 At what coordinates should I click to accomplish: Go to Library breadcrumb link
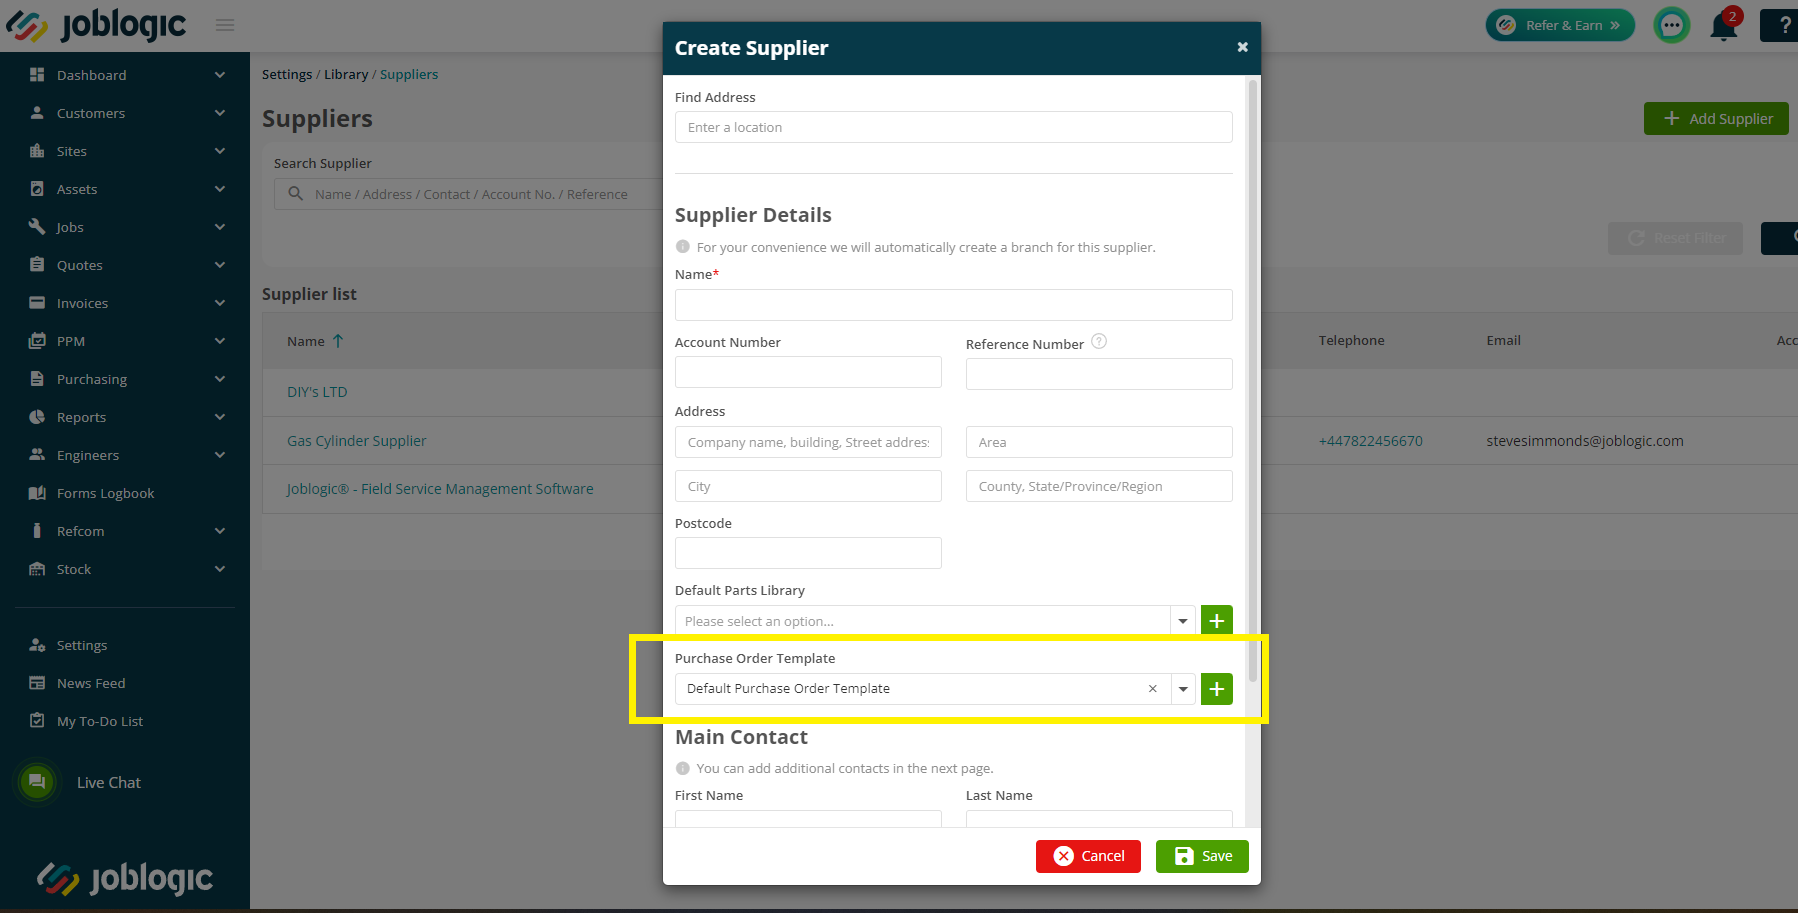[346, 74]
